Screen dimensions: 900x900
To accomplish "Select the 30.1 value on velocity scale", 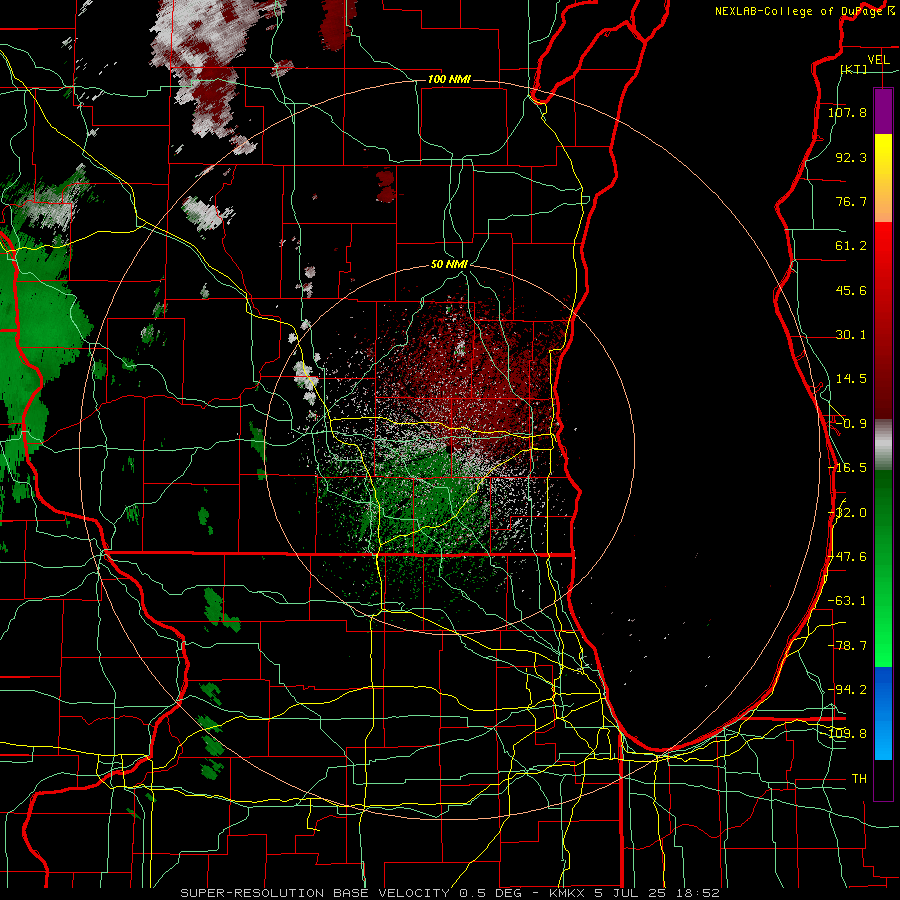I will tap(851, 335).
